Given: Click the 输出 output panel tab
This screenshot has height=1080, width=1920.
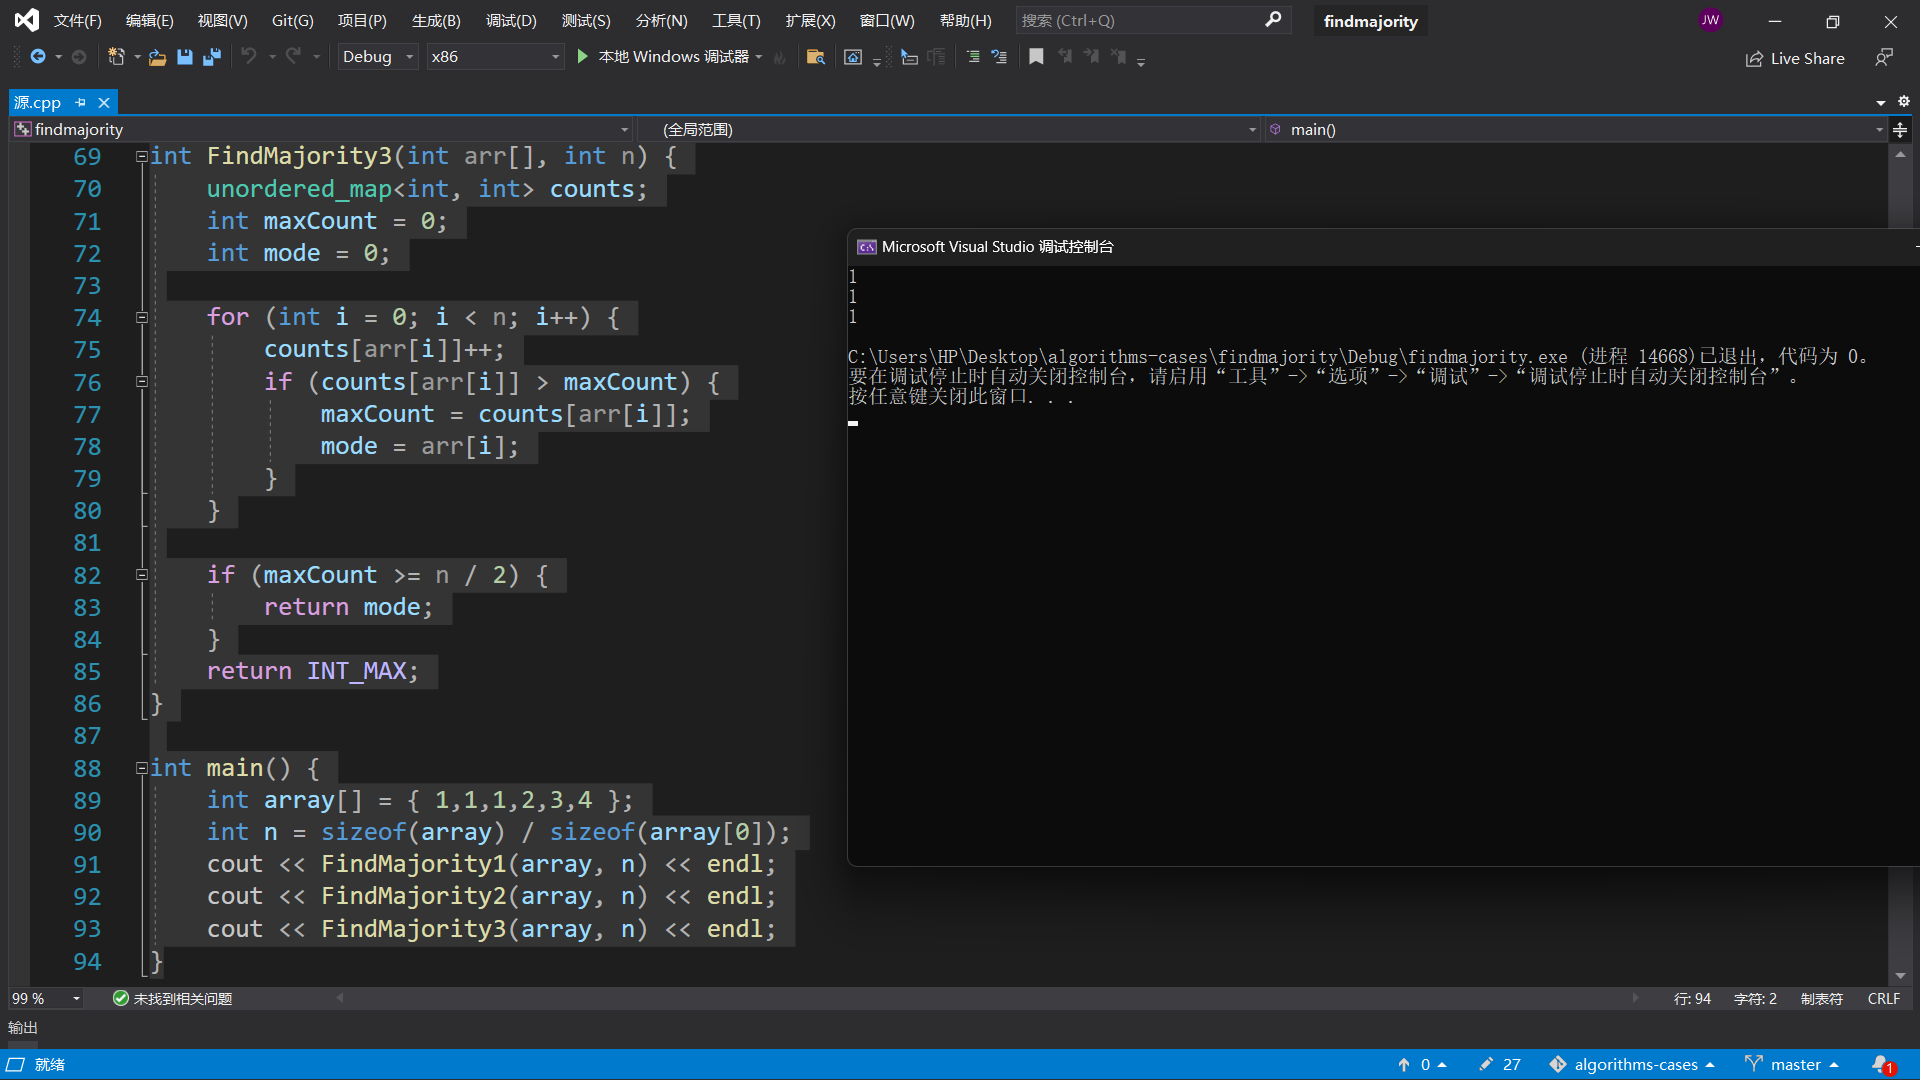Looking at the screenshot, I should (23, 1028).
